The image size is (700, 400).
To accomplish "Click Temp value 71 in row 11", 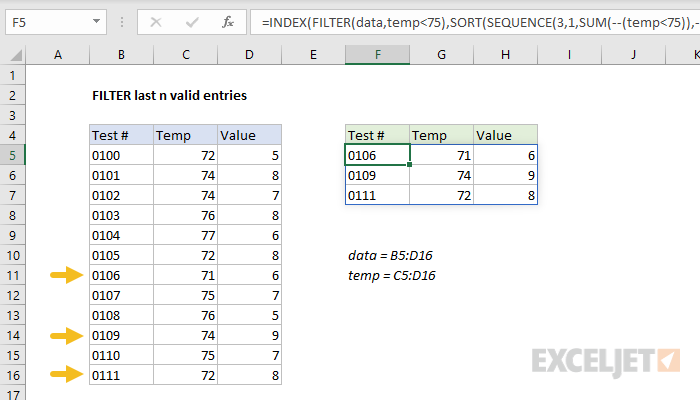I will click(x=186, y=275).
